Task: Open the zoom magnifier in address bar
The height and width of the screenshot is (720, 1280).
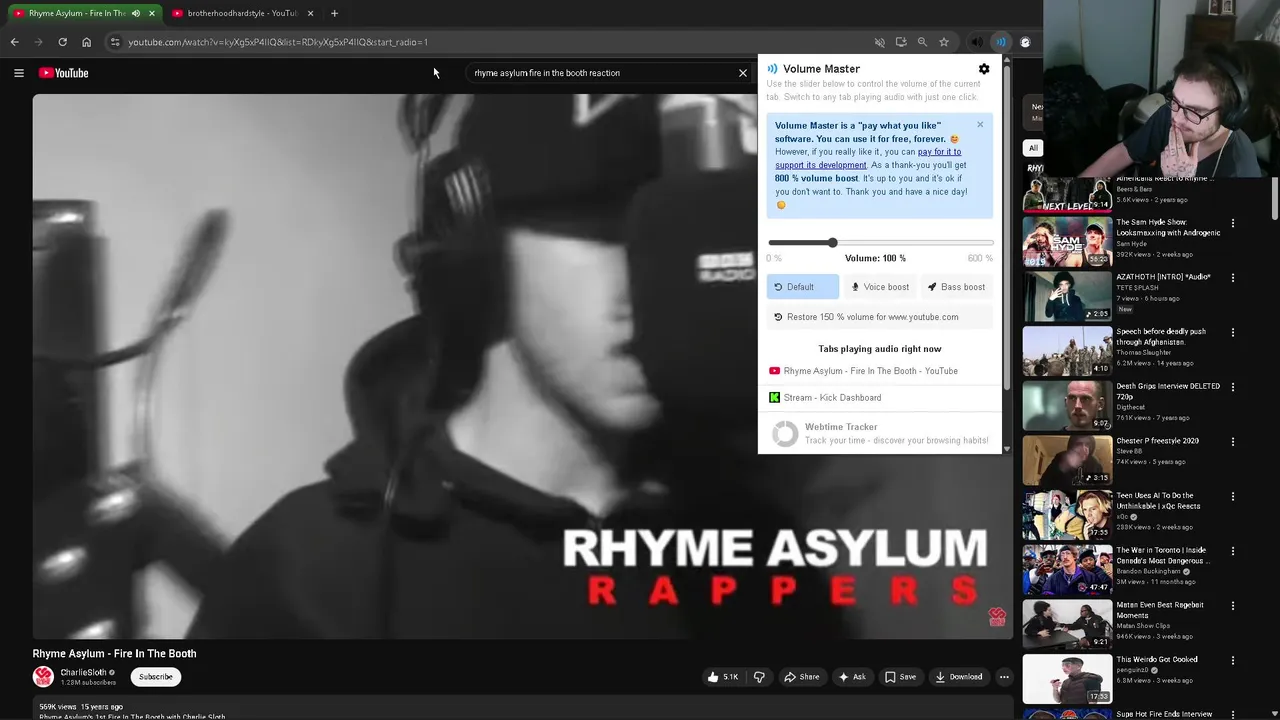Action: point(922,42)
